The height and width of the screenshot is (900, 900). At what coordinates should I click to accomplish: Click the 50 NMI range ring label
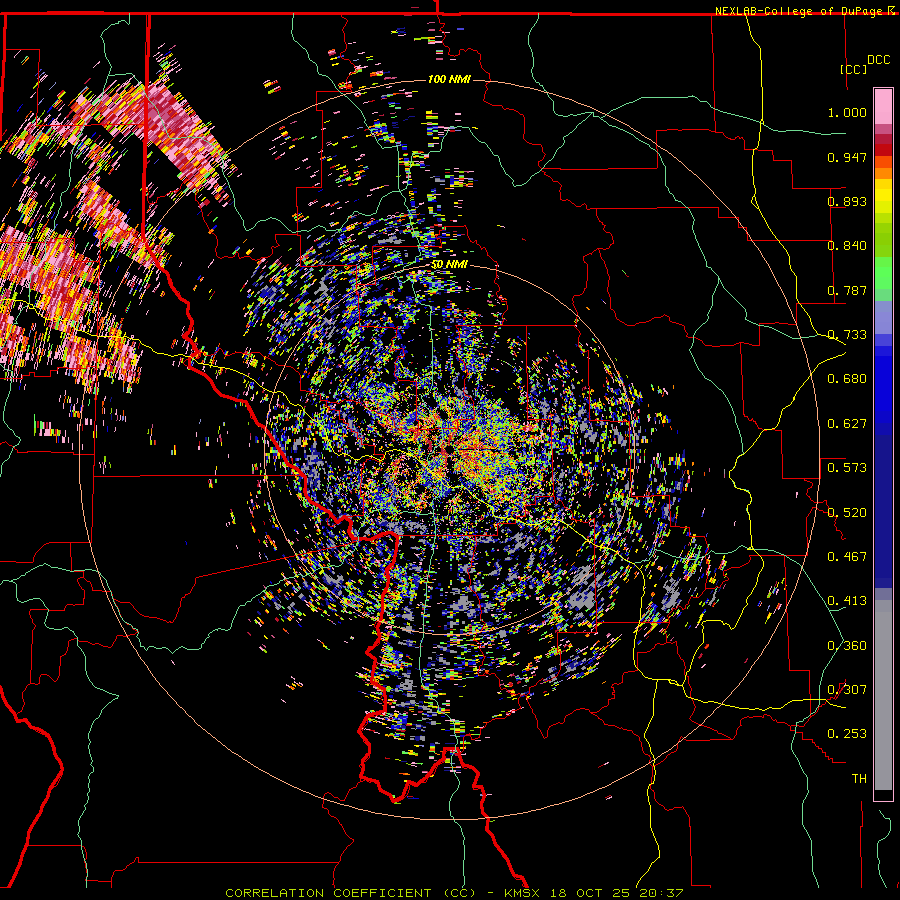pos(449,265)
